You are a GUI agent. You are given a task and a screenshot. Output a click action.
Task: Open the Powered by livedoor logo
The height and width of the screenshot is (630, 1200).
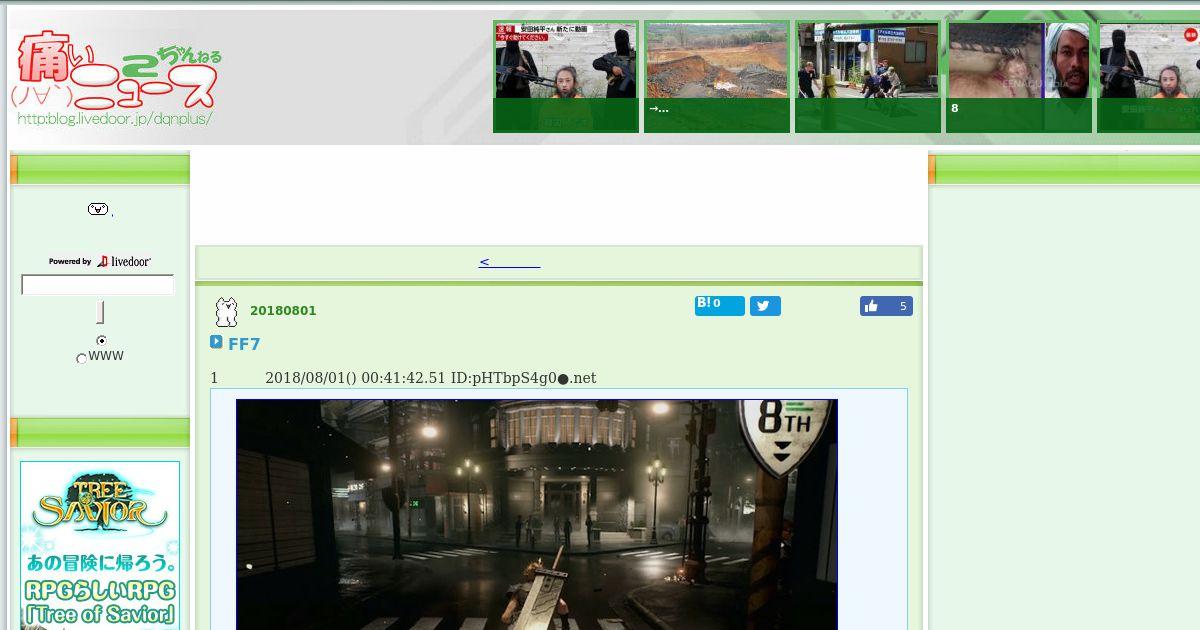100,261
